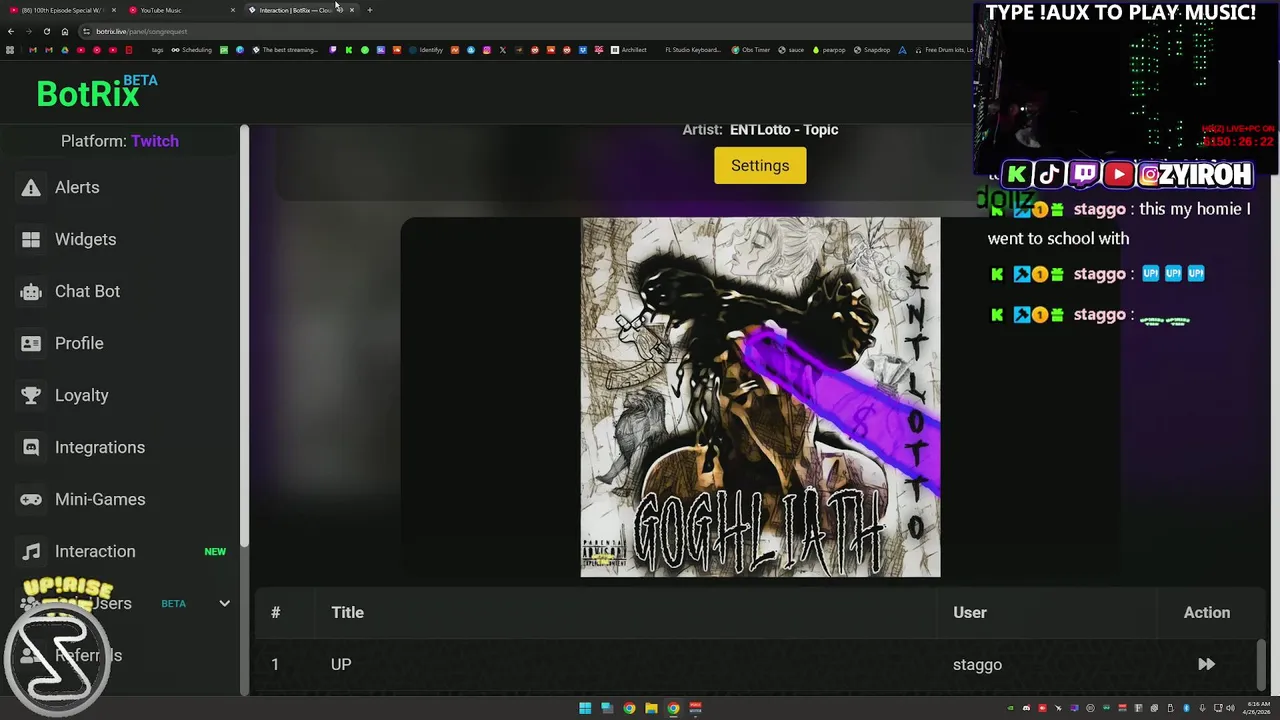
Task: Click the Interaction music note icon
Action: pos(31,551)
